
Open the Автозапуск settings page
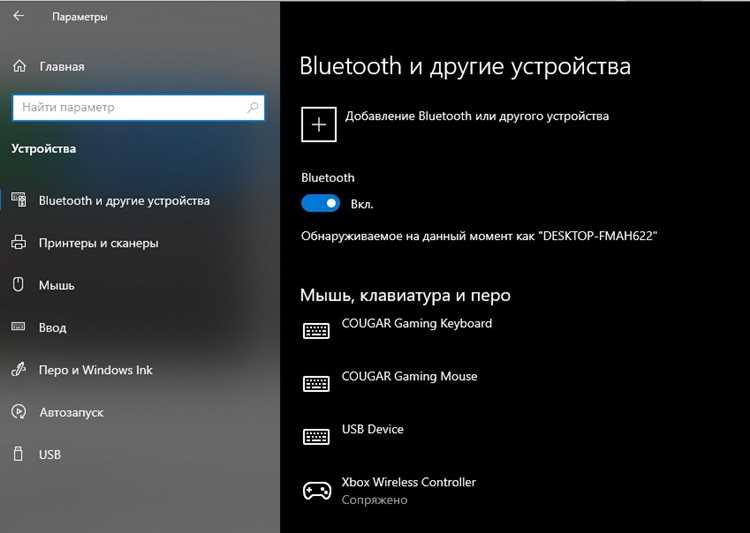(70, 412)
